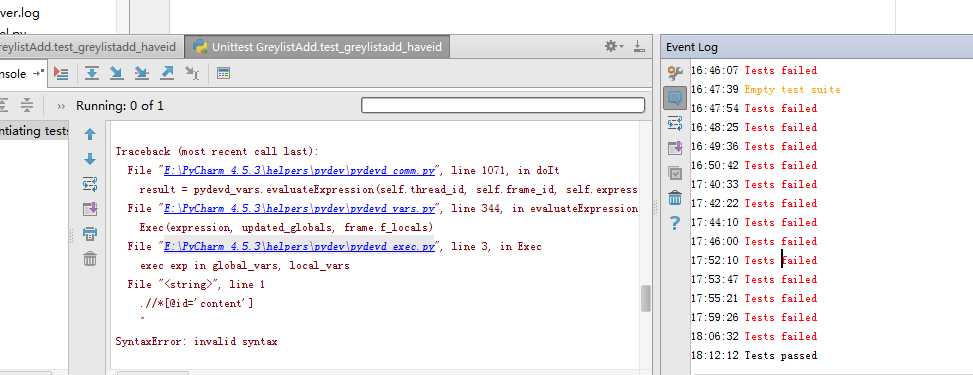Click the console up arrow icon

[x=90, y=134]
